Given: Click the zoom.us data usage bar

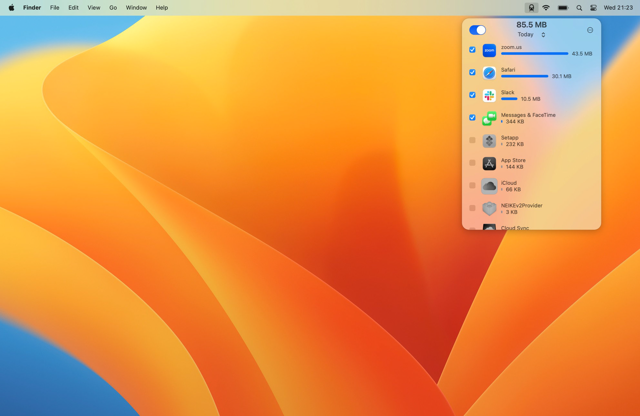Looking at the screenshot, I should coord(534,53).
